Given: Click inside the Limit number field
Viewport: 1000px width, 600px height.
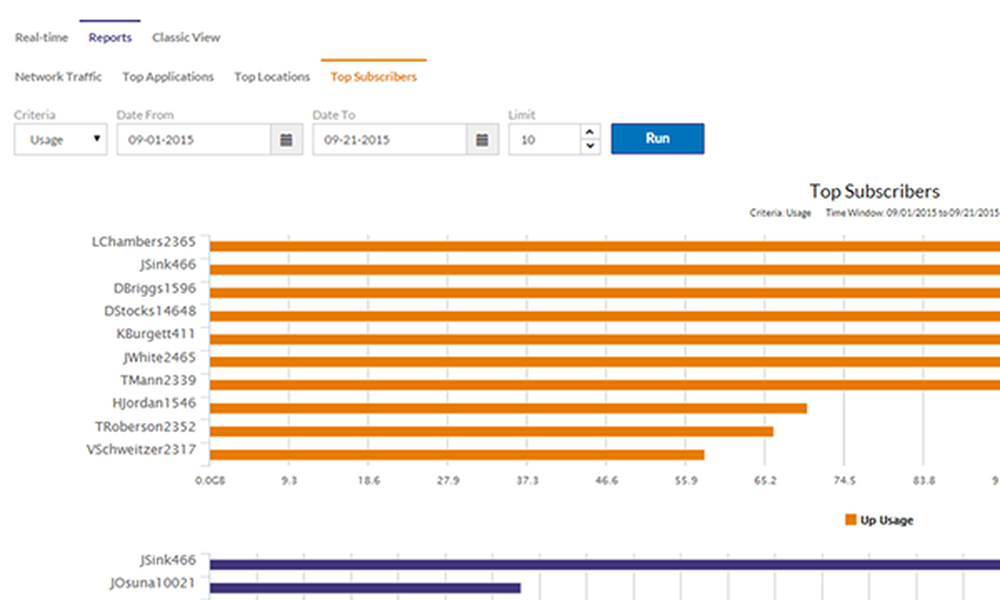Looking at the screenshot, I should tap(545, 139).
